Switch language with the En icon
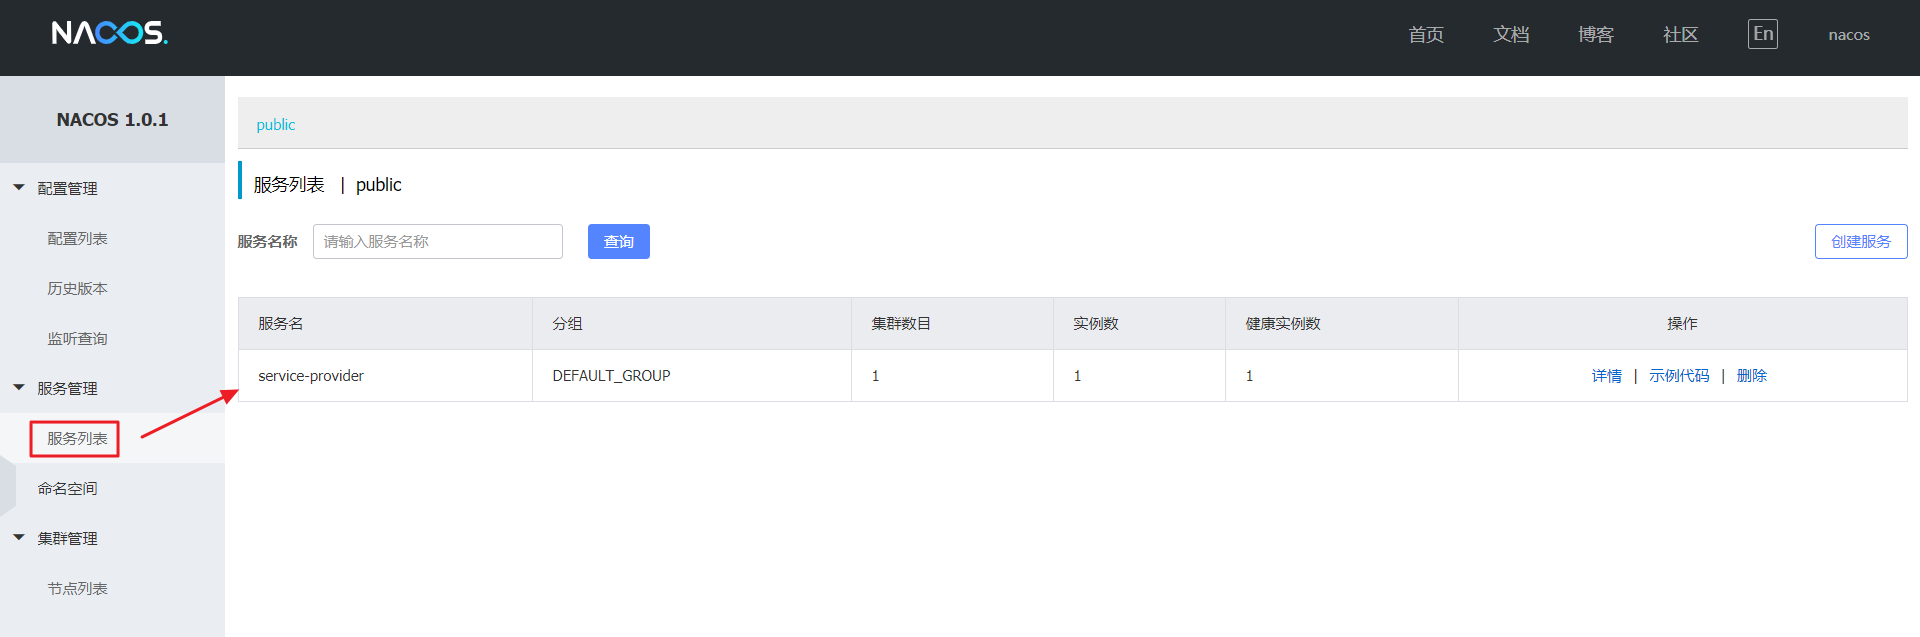Image resolution: width=1920 pixels, height=637 pixels. pos(1762,34)
